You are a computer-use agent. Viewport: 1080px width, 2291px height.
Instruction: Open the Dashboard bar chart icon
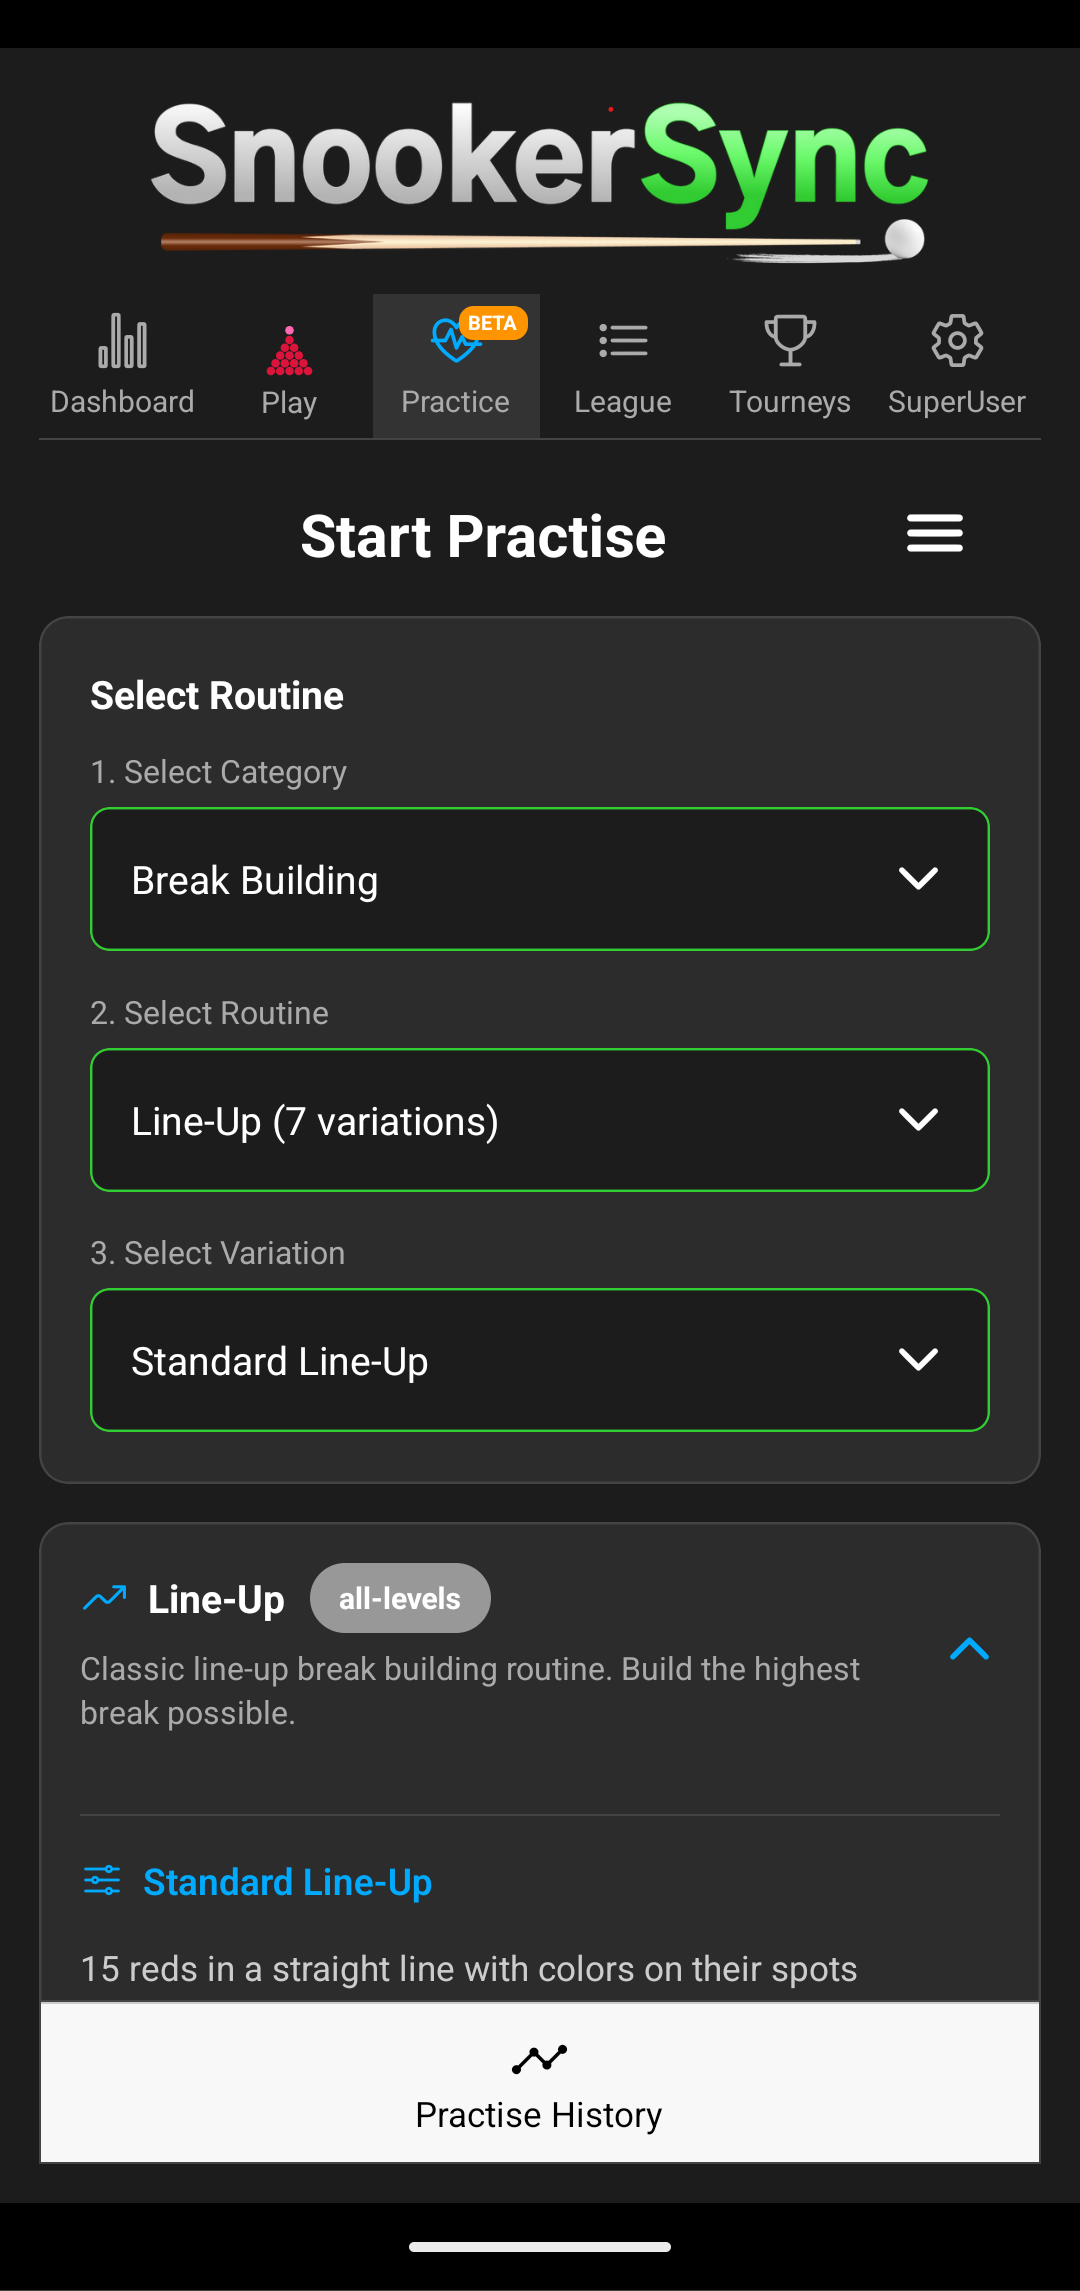pyautogui.click(x=122, y=341)
